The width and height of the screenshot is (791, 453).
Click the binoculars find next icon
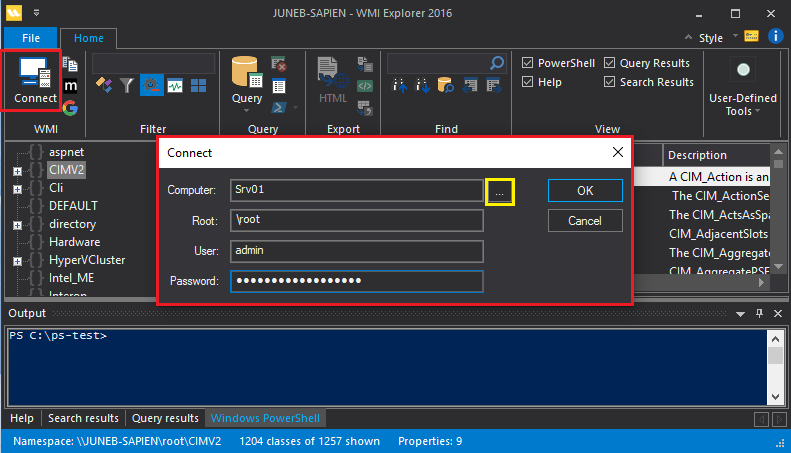pyautogui.click(x=422, y=86)
